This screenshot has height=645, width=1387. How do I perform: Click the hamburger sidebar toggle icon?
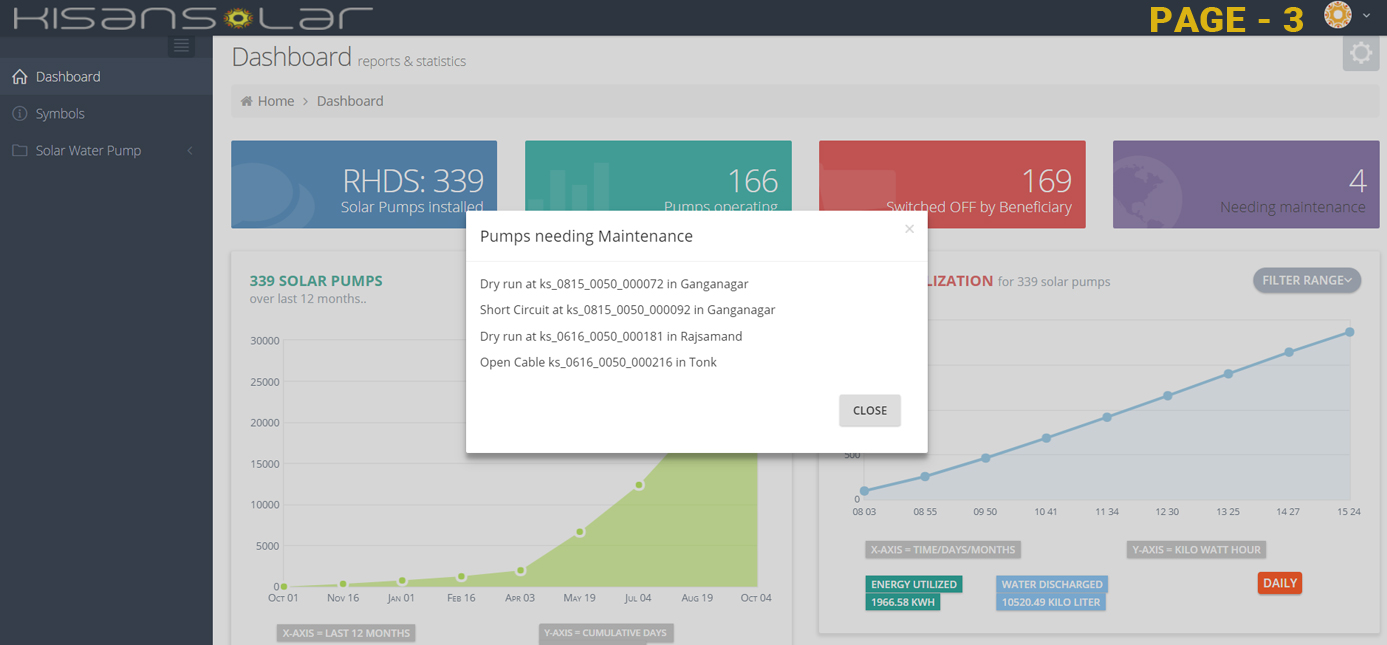click(x=181, y=46)
